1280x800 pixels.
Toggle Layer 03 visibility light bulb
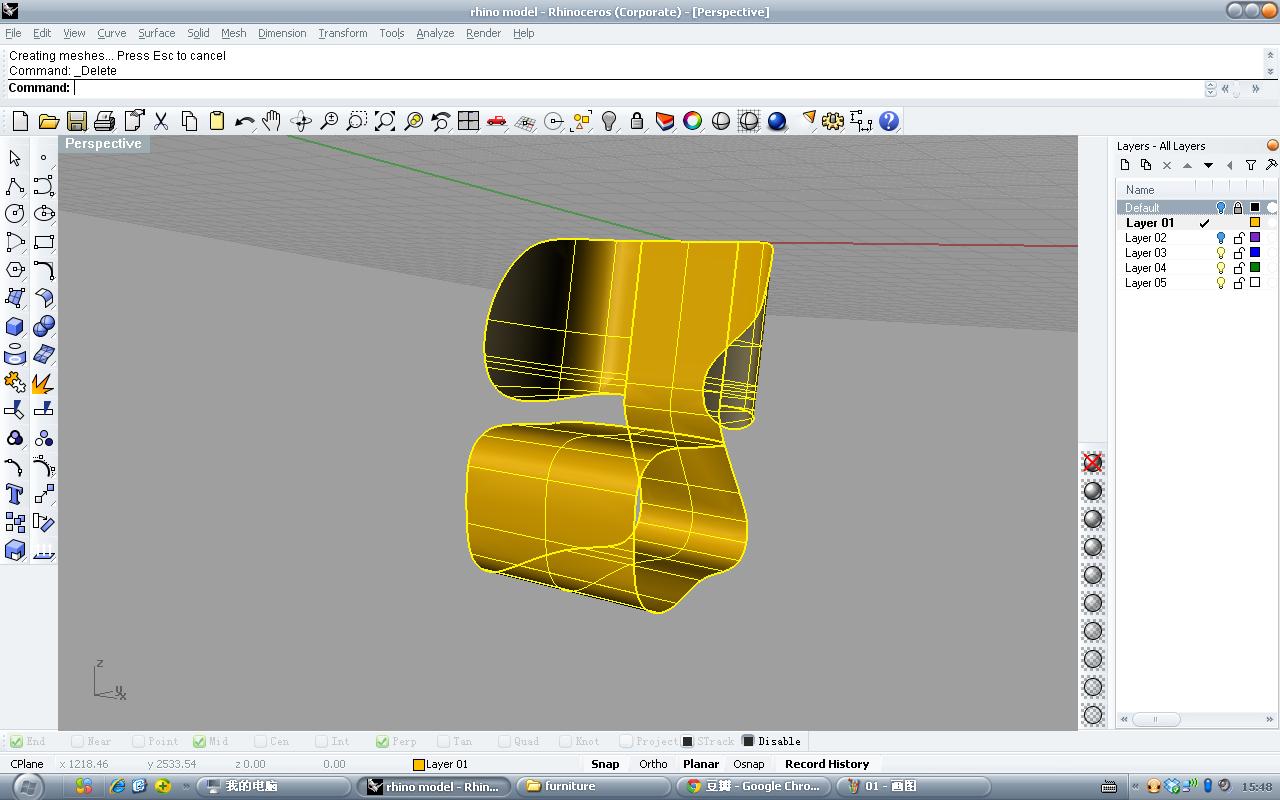[1220, 253]
